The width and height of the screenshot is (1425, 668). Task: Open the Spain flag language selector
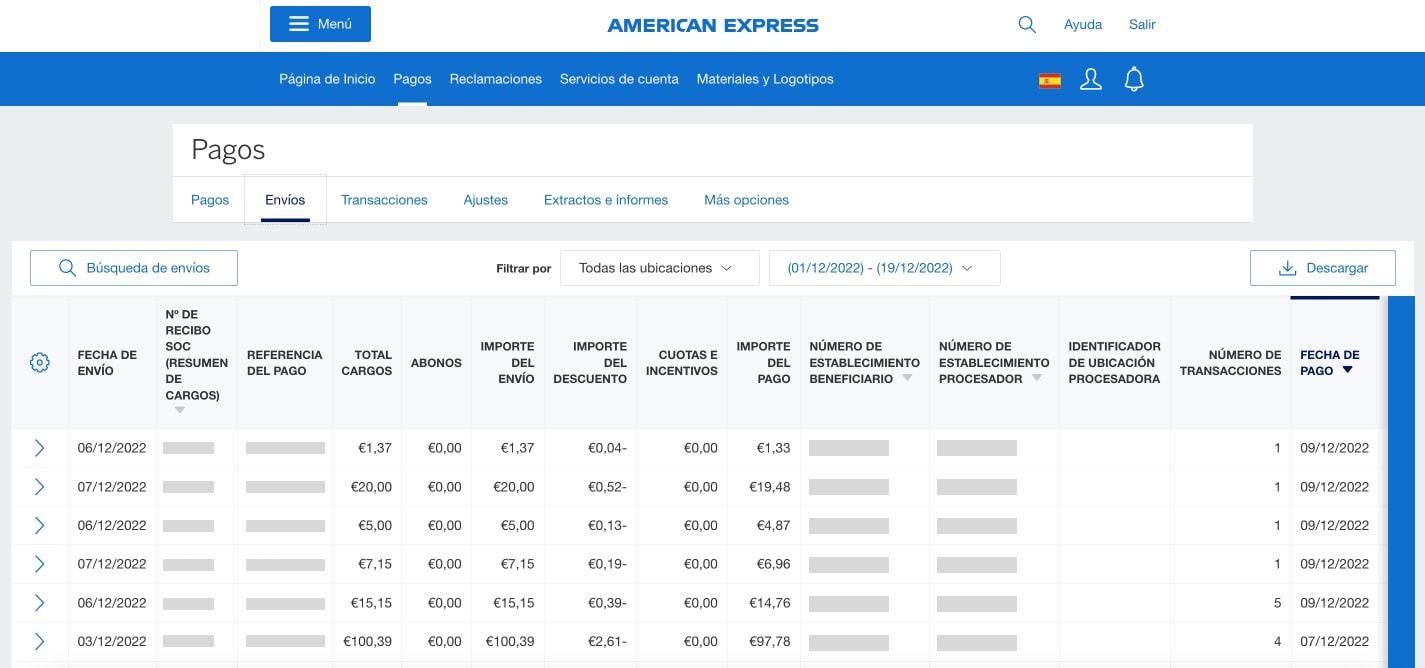coord(1049,80)
